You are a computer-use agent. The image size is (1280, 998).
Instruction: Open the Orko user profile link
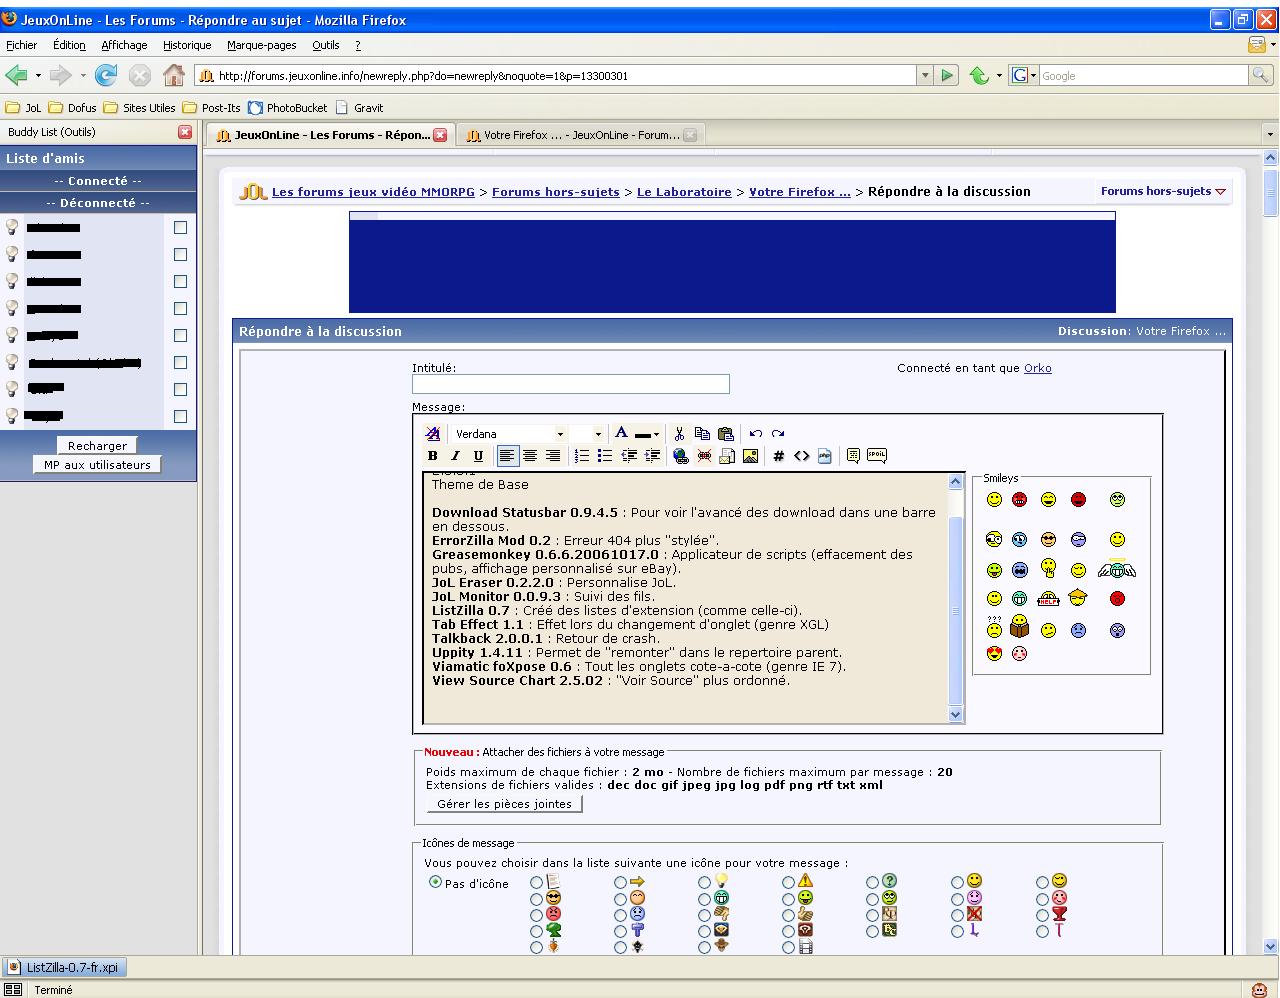[1037, 368]
